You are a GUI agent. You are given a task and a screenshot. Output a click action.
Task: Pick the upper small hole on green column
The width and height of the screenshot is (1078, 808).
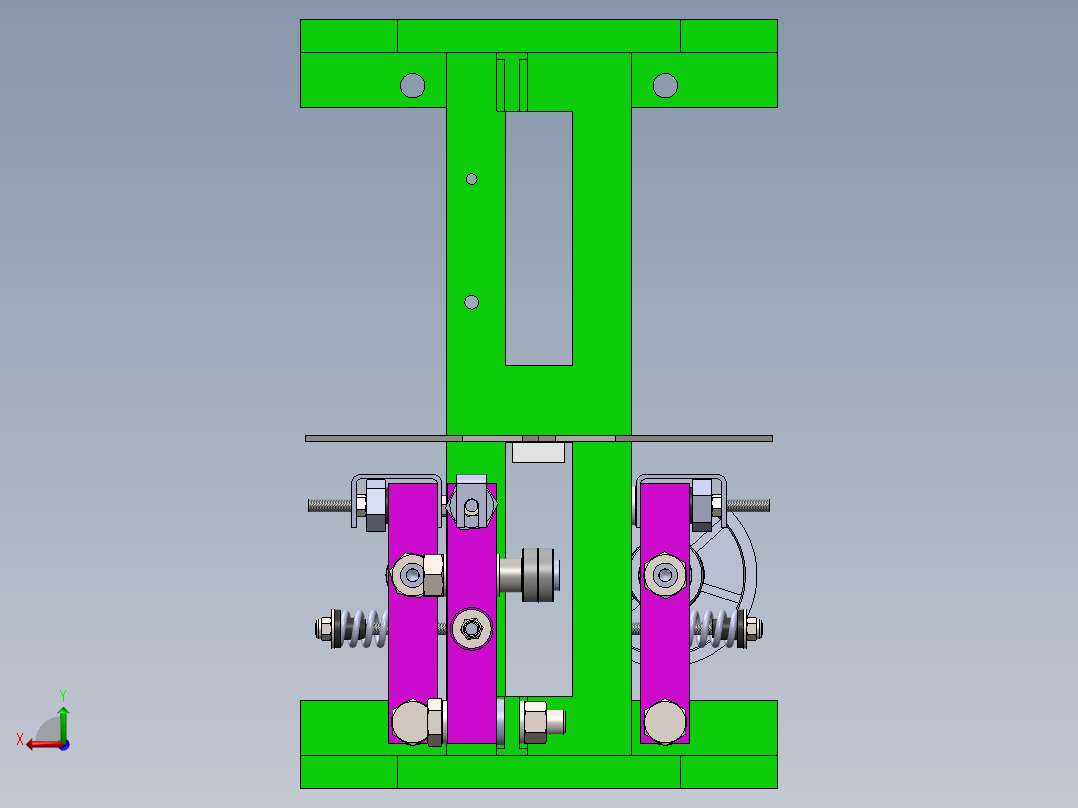pyautogui.click(x=472, y=179)
